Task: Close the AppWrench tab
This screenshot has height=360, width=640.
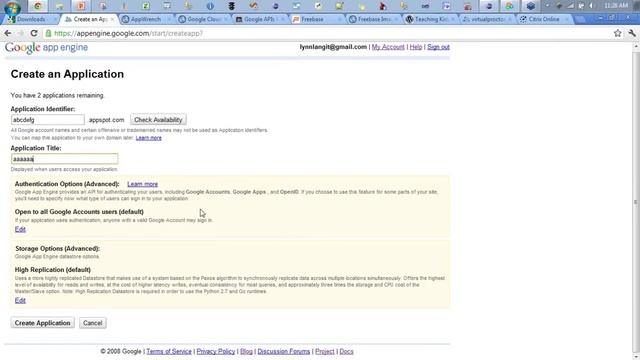Action: pyautogui.click(x=169, y=19)
